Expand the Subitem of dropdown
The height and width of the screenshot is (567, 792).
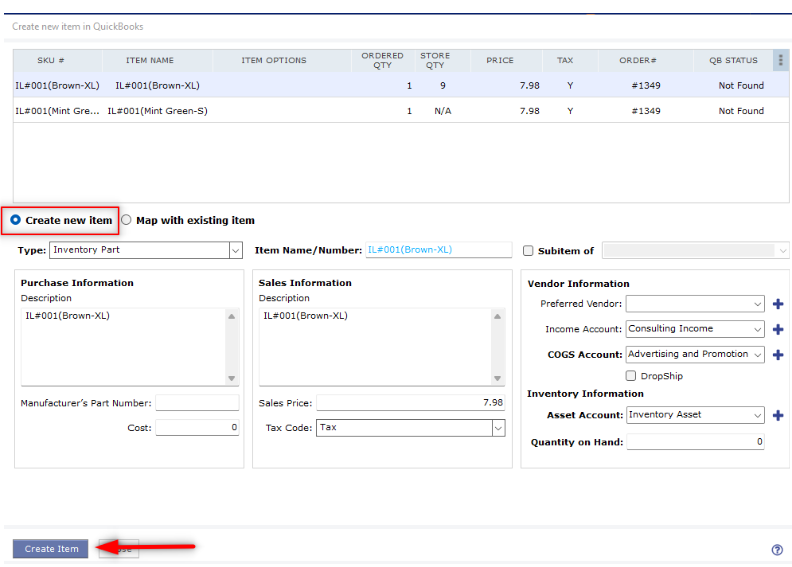[695, 250]
